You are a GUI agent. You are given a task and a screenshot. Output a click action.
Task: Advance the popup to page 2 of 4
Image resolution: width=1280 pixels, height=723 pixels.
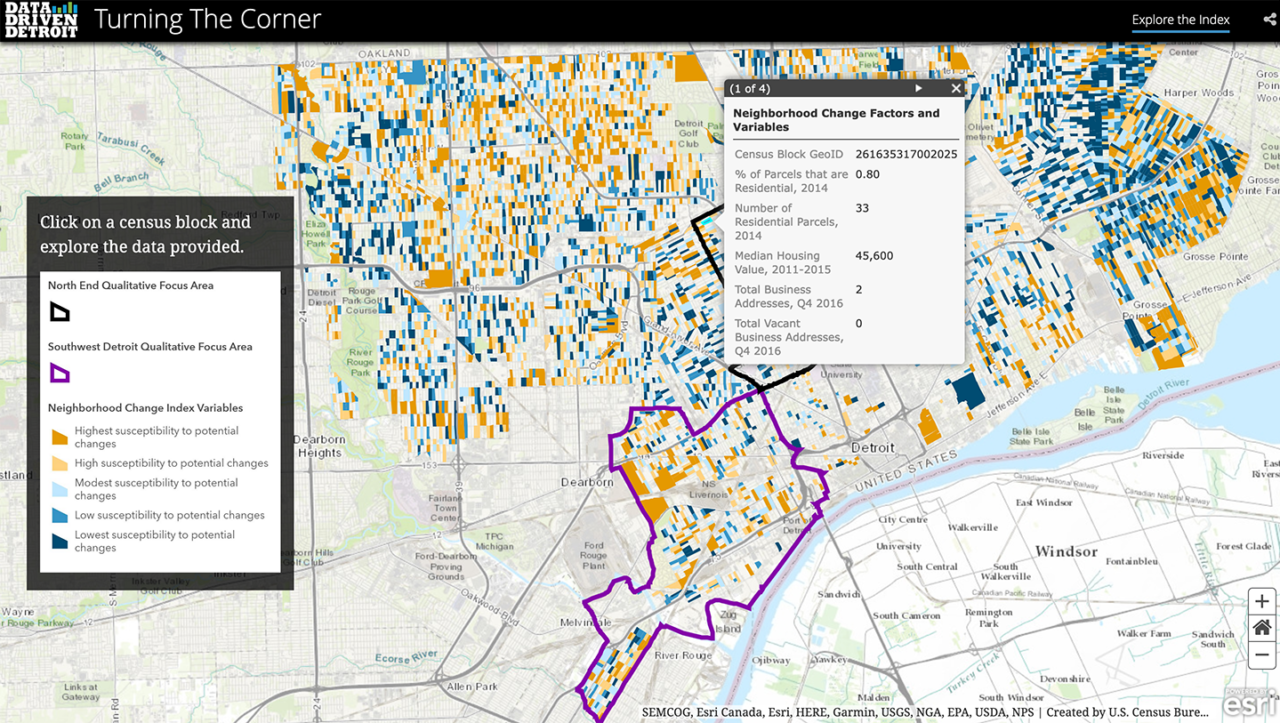918,88
